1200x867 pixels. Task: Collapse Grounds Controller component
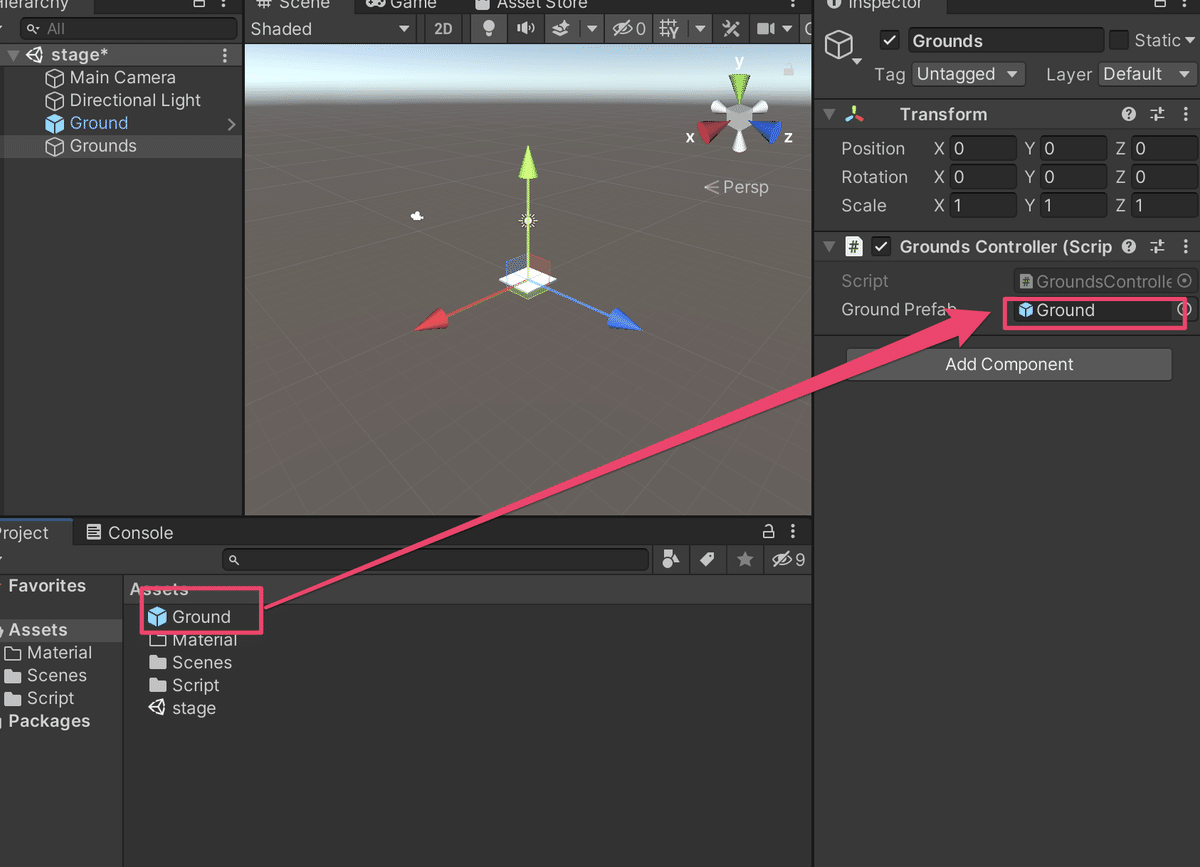pyautogui.click(x=828, y=247)
